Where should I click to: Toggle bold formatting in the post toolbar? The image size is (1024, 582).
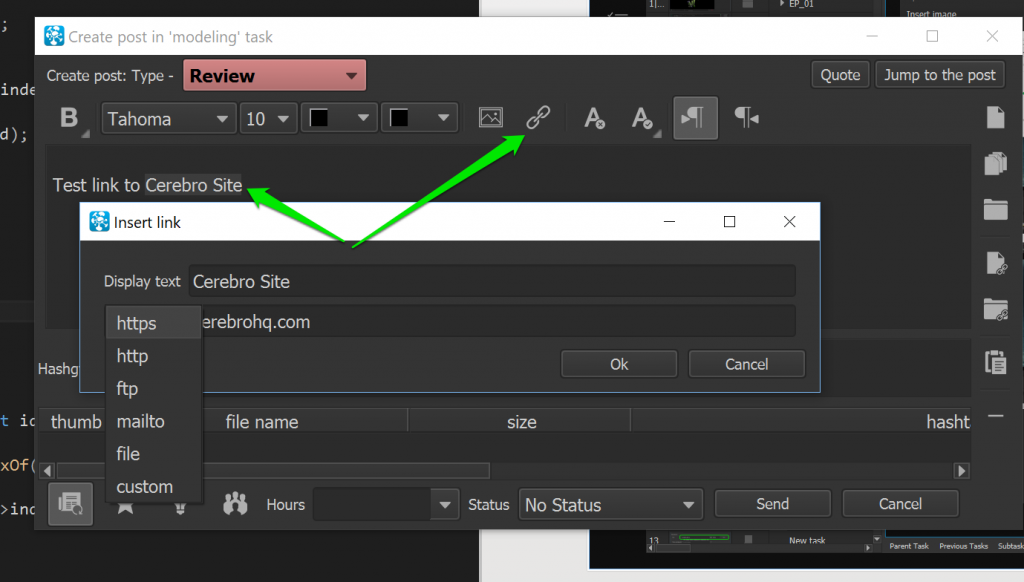[69, 118]
